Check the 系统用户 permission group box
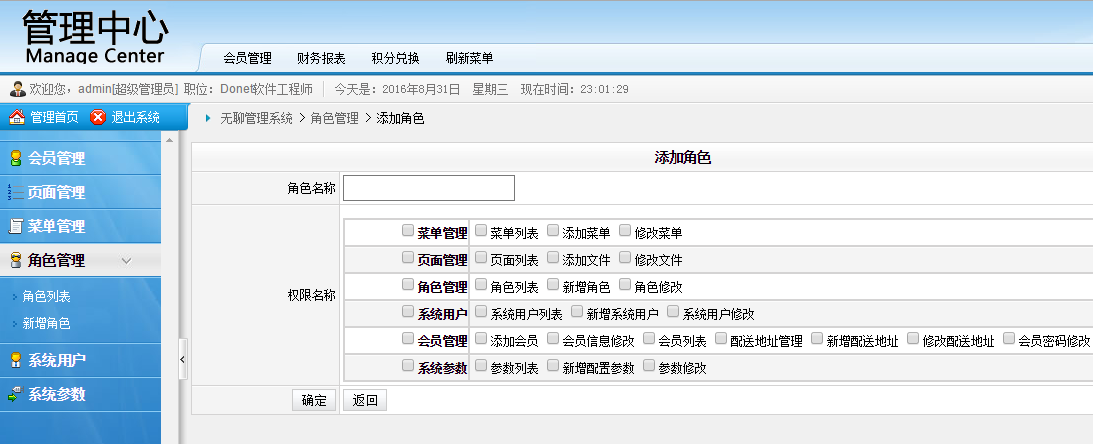This screenshot has width=1093, height=444. 408,311
